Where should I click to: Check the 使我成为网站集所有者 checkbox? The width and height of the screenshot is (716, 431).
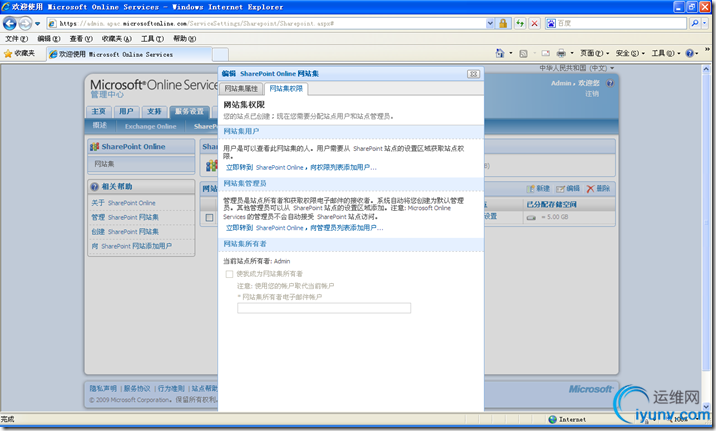coord(229,274)
